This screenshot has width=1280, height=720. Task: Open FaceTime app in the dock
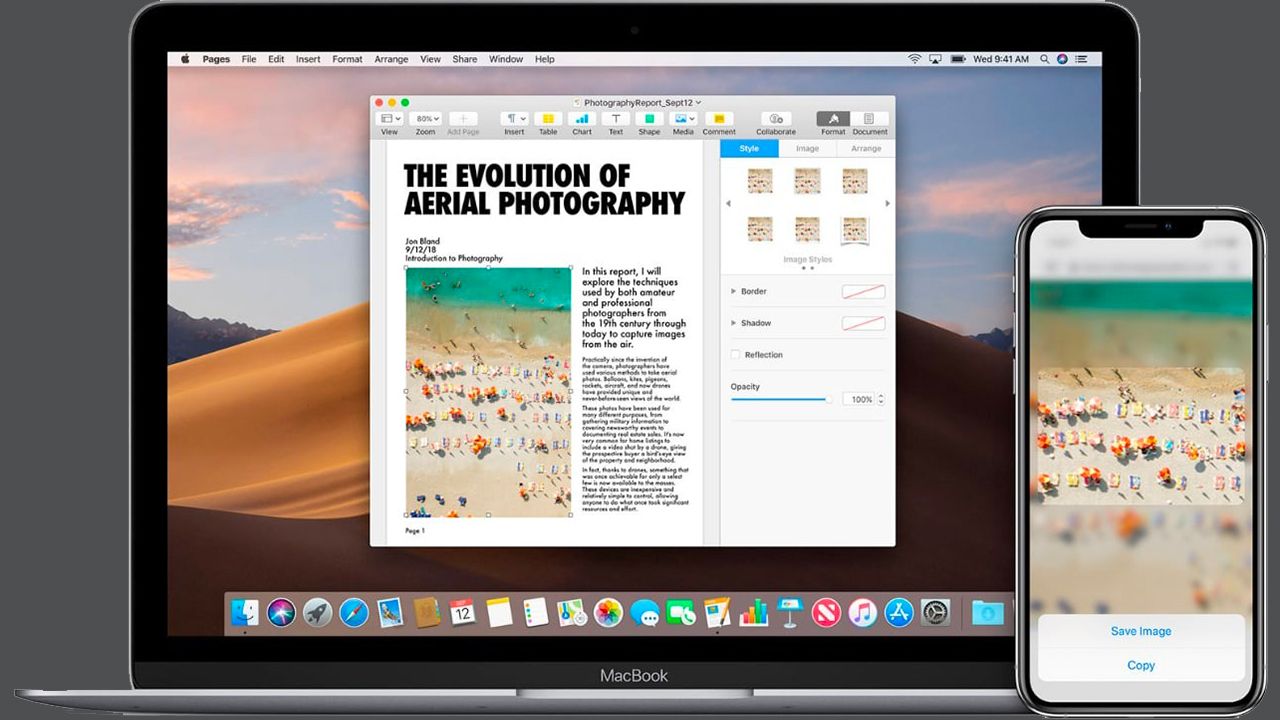(681, 612)
